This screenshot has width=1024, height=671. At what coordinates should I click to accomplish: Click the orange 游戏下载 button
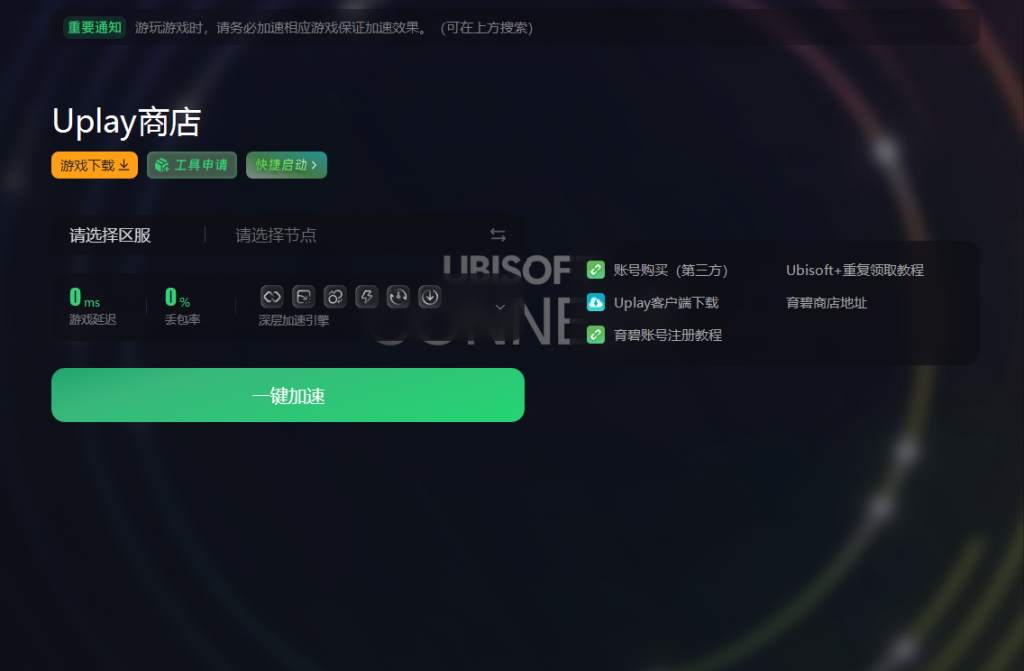click(x=95, y=165)
